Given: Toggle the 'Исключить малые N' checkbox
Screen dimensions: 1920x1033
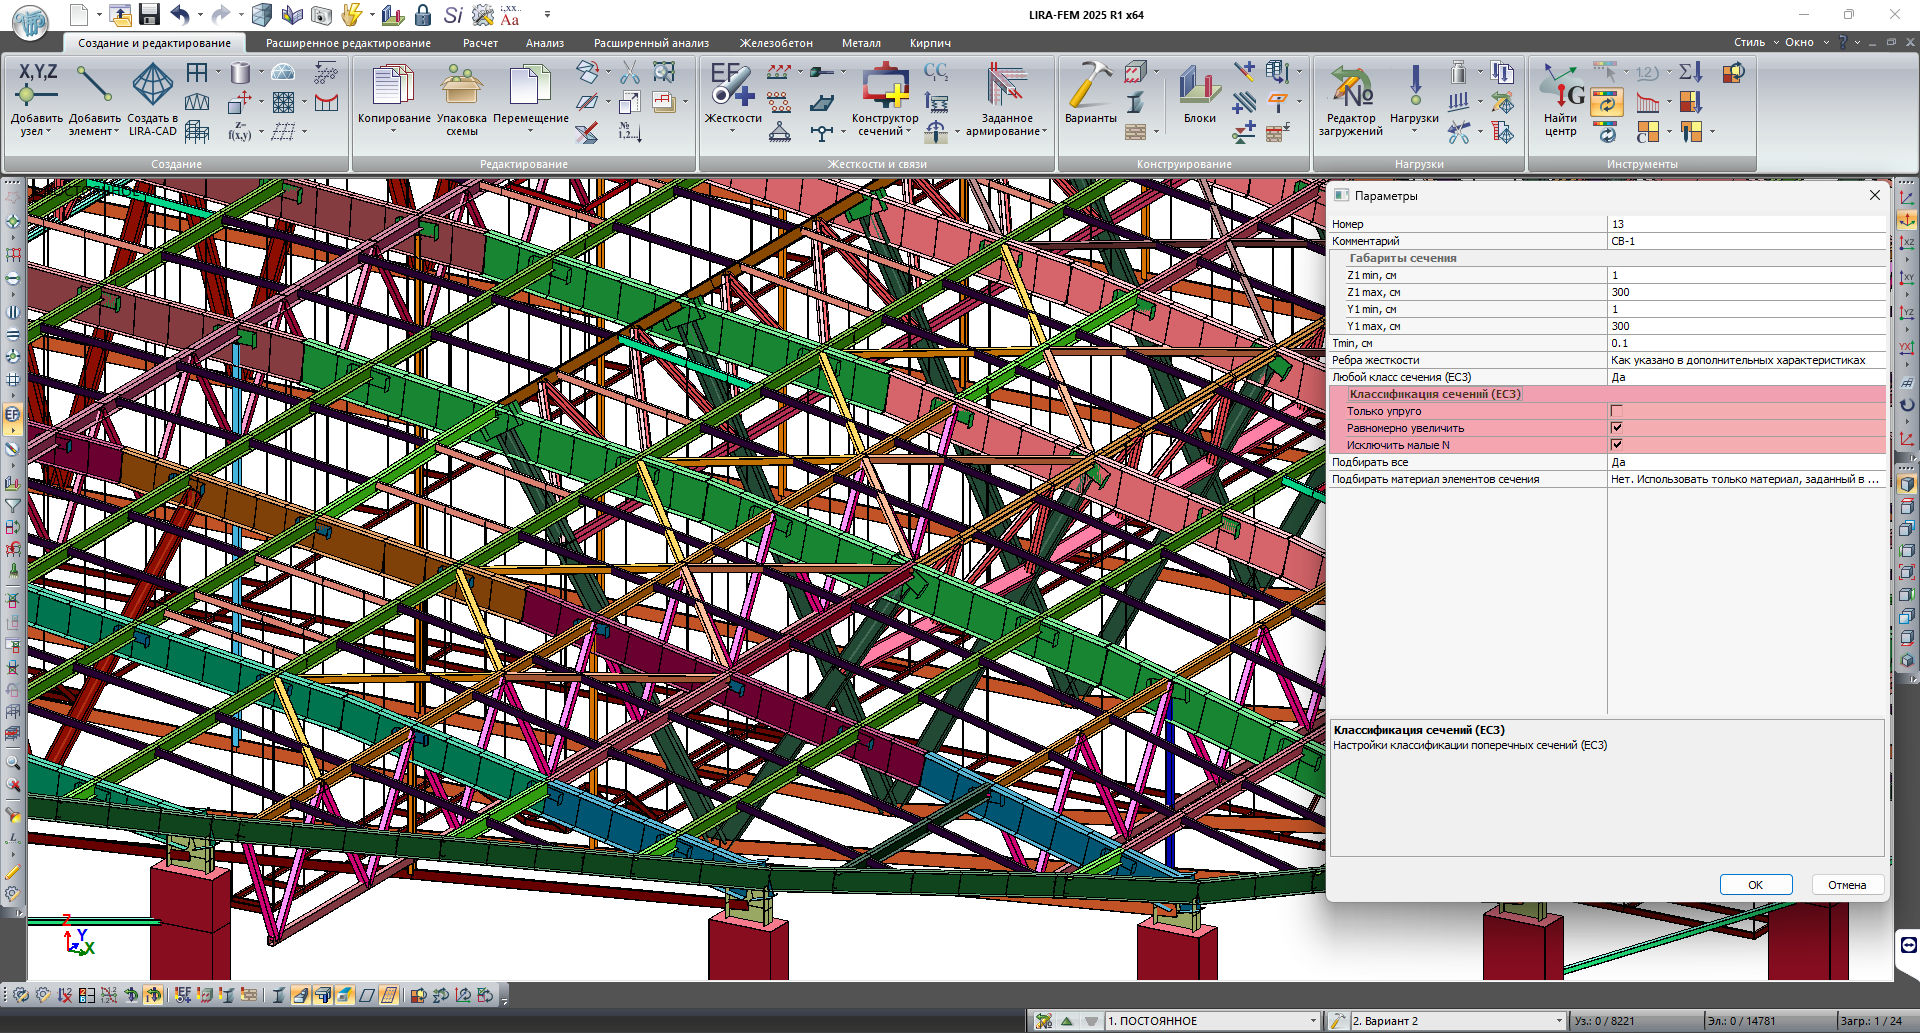Looking at the screenshot, I should click(x=1616, y=445).
